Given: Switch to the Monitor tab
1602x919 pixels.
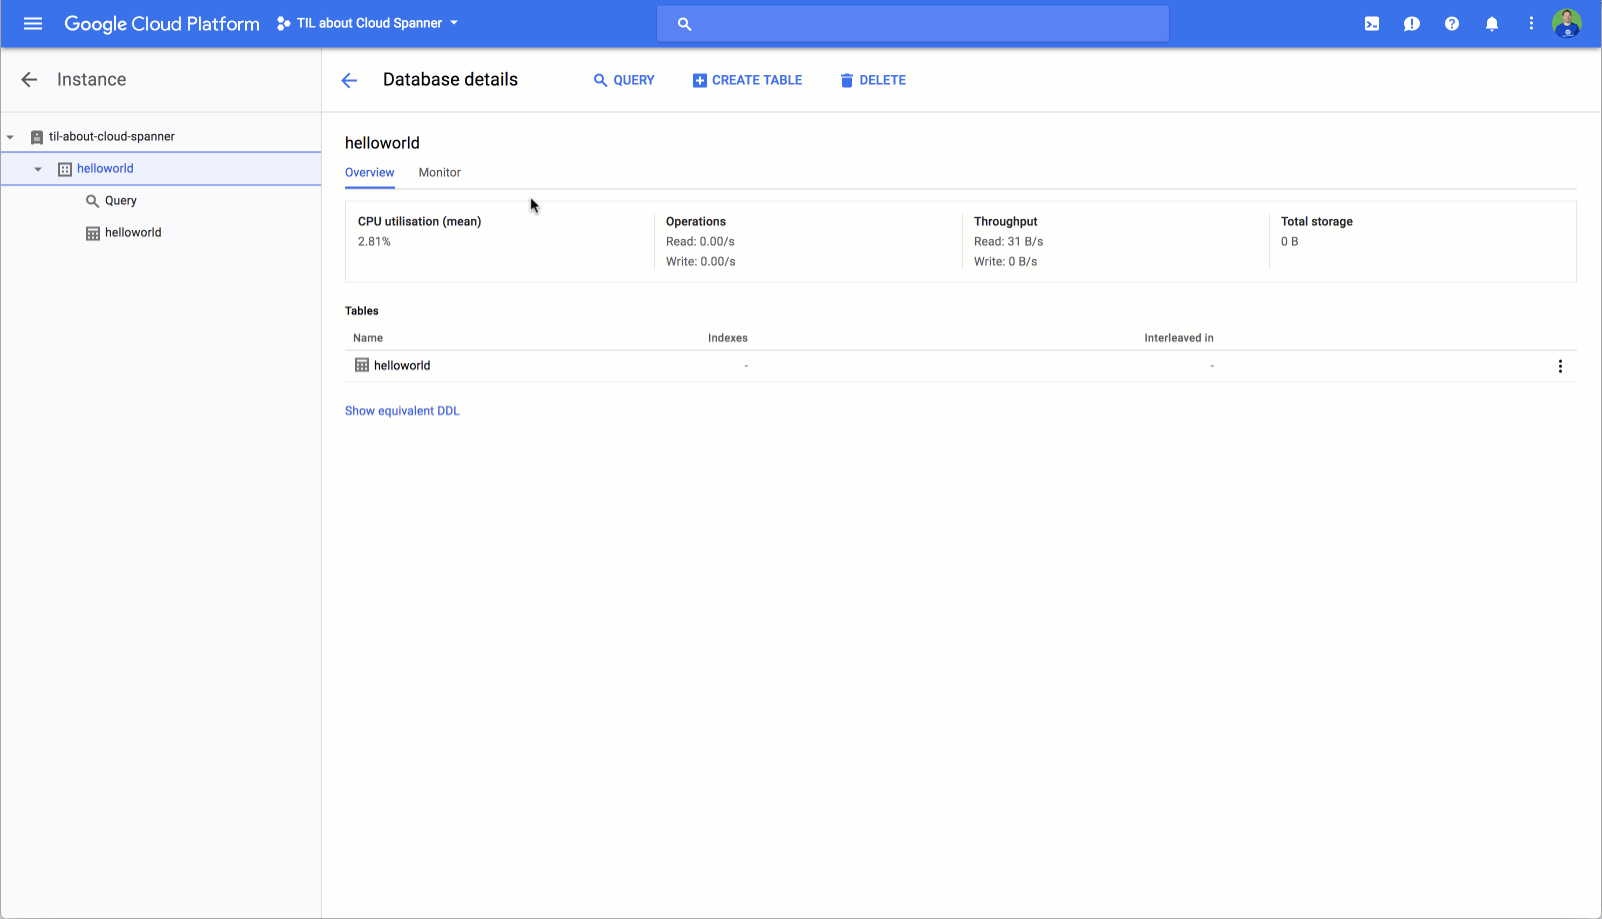Looking at the screenshot, I should coord(439,172).
